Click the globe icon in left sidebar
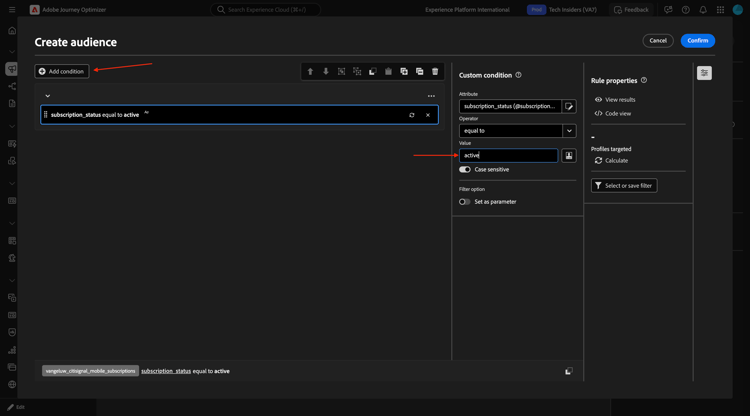Image resolution: width=750 pixels, height=416 pixels. pyautogui.click(x=12, y=384)
